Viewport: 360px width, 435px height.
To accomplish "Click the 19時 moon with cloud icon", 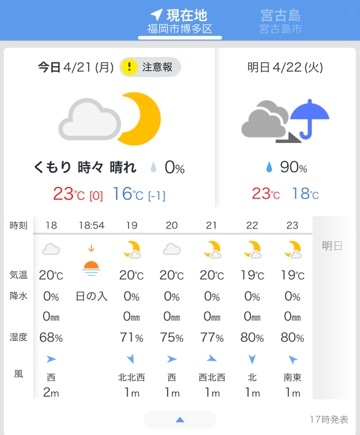I will [x=132, y=250].
